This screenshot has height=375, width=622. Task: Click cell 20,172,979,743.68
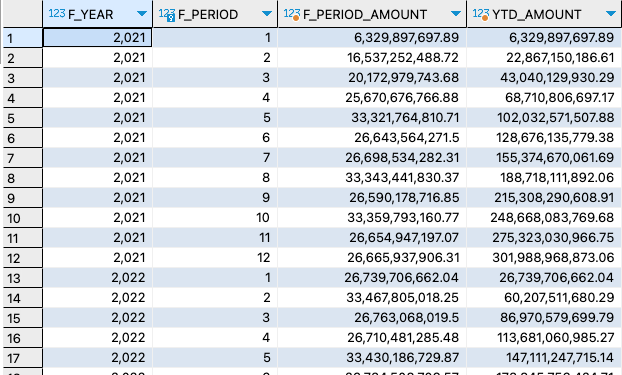pyautogui.click(x=372, y=78)
